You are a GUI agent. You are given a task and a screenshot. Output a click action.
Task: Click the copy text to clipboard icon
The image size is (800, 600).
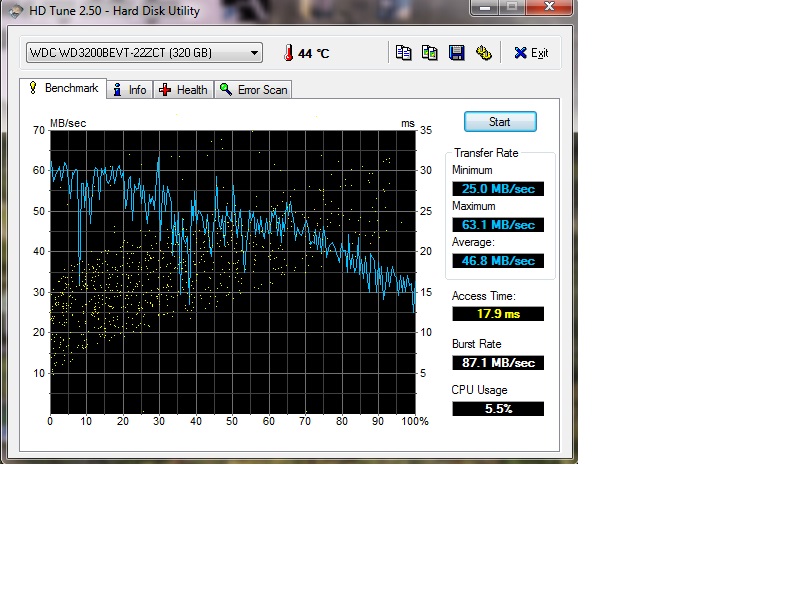coord(403,53)
